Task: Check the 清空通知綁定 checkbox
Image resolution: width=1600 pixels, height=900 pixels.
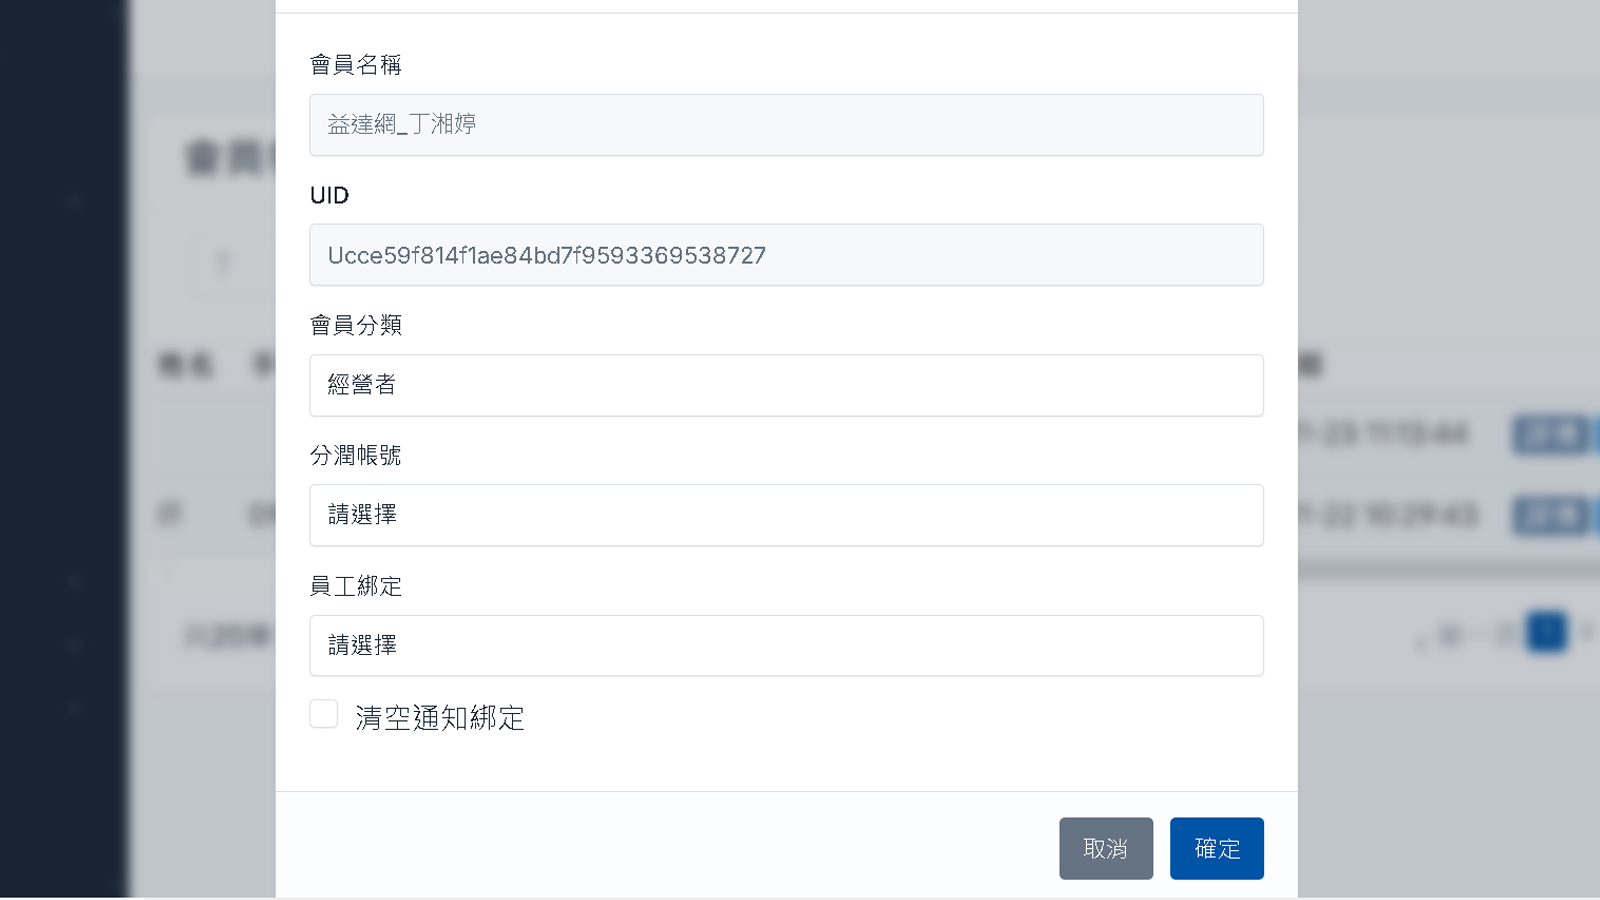Action: [323, 714]
